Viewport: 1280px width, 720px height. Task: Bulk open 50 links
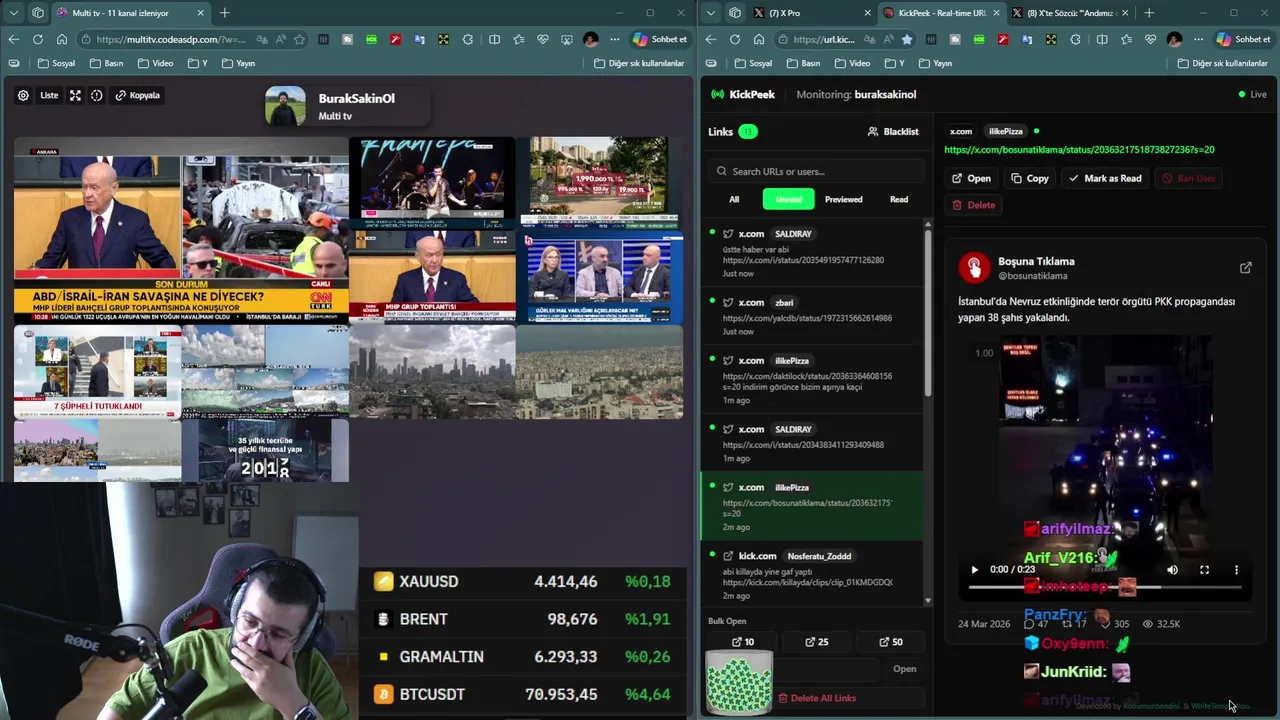(890, 642)
